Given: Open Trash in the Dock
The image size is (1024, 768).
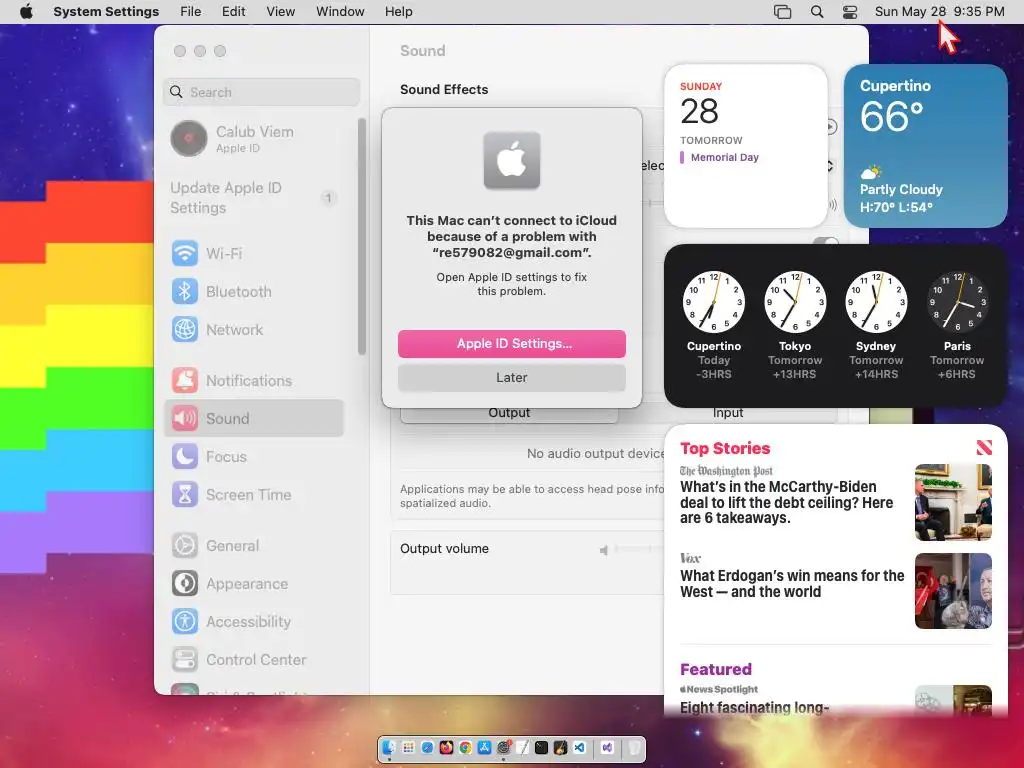Looking at the screenshot, I should click(x=634, y=747).
